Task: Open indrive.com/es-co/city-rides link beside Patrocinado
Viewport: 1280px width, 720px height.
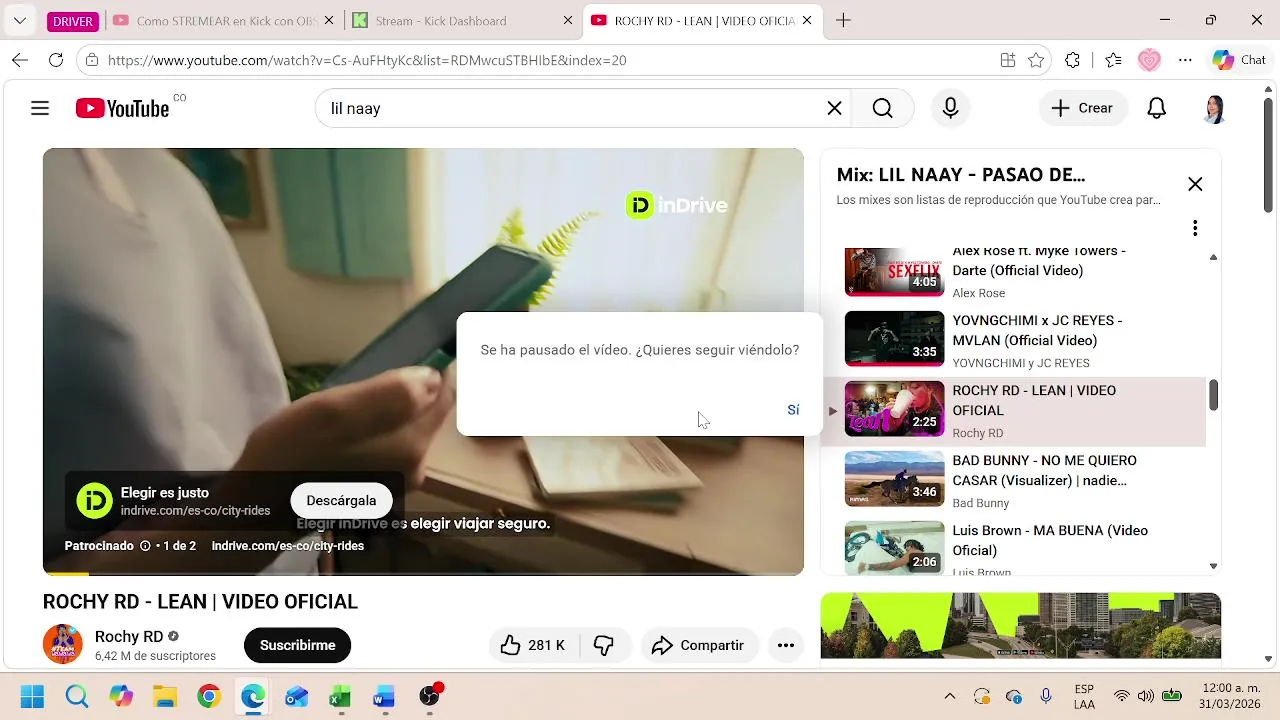Action: tap(288, 546)
